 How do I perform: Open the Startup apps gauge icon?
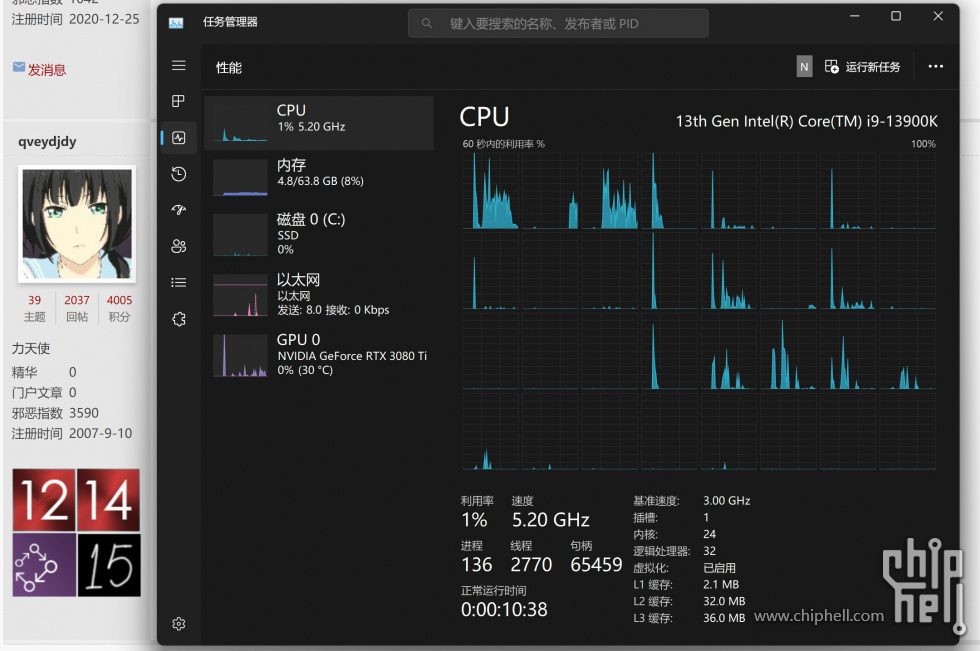pyautogui.click(x=179, y=210)
